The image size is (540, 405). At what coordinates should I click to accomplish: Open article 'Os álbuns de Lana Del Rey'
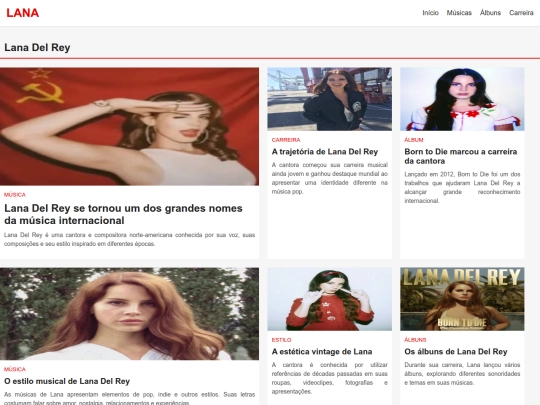coord(456,352)
